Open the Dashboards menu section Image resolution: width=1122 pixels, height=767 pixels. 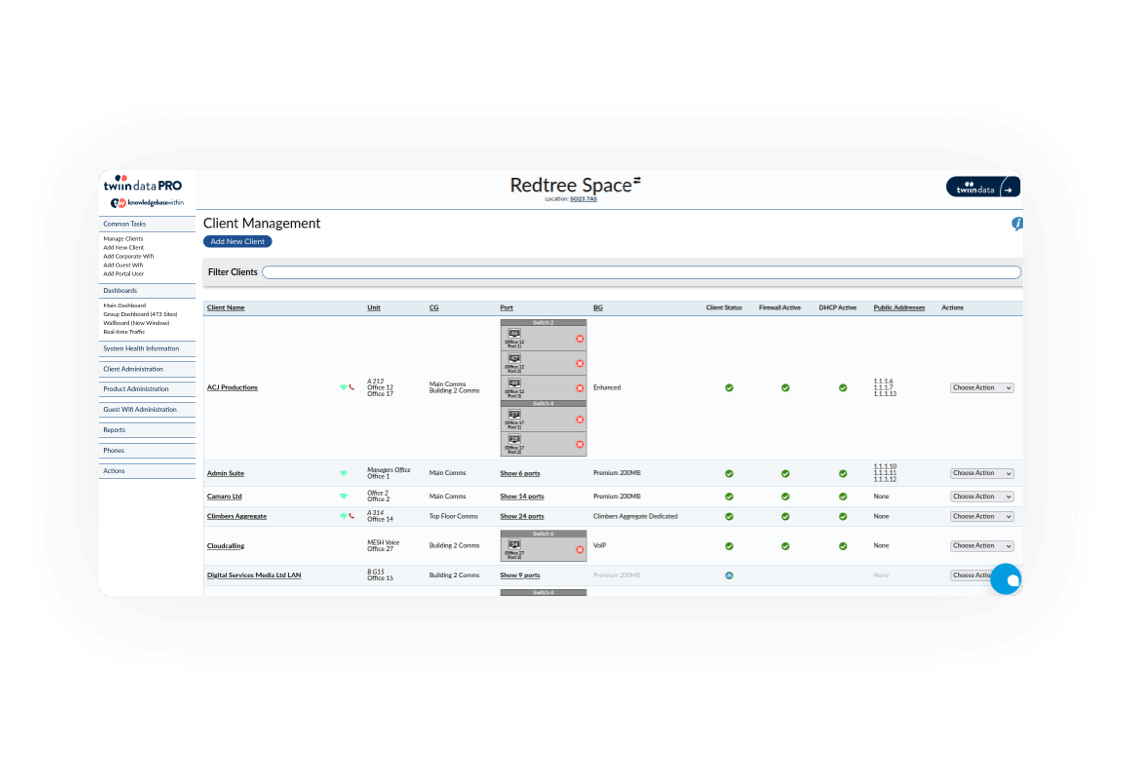147,290
